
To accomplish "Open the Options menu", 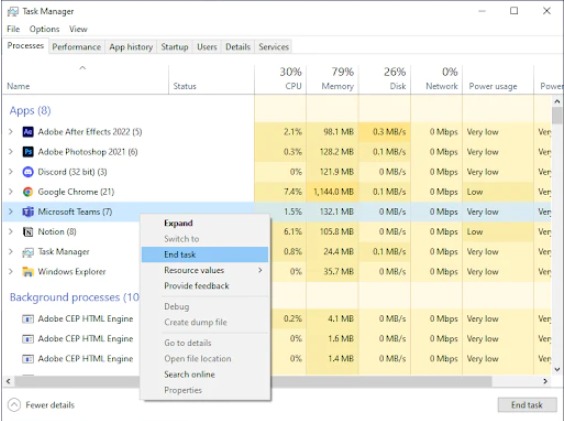I will [44, 29].
